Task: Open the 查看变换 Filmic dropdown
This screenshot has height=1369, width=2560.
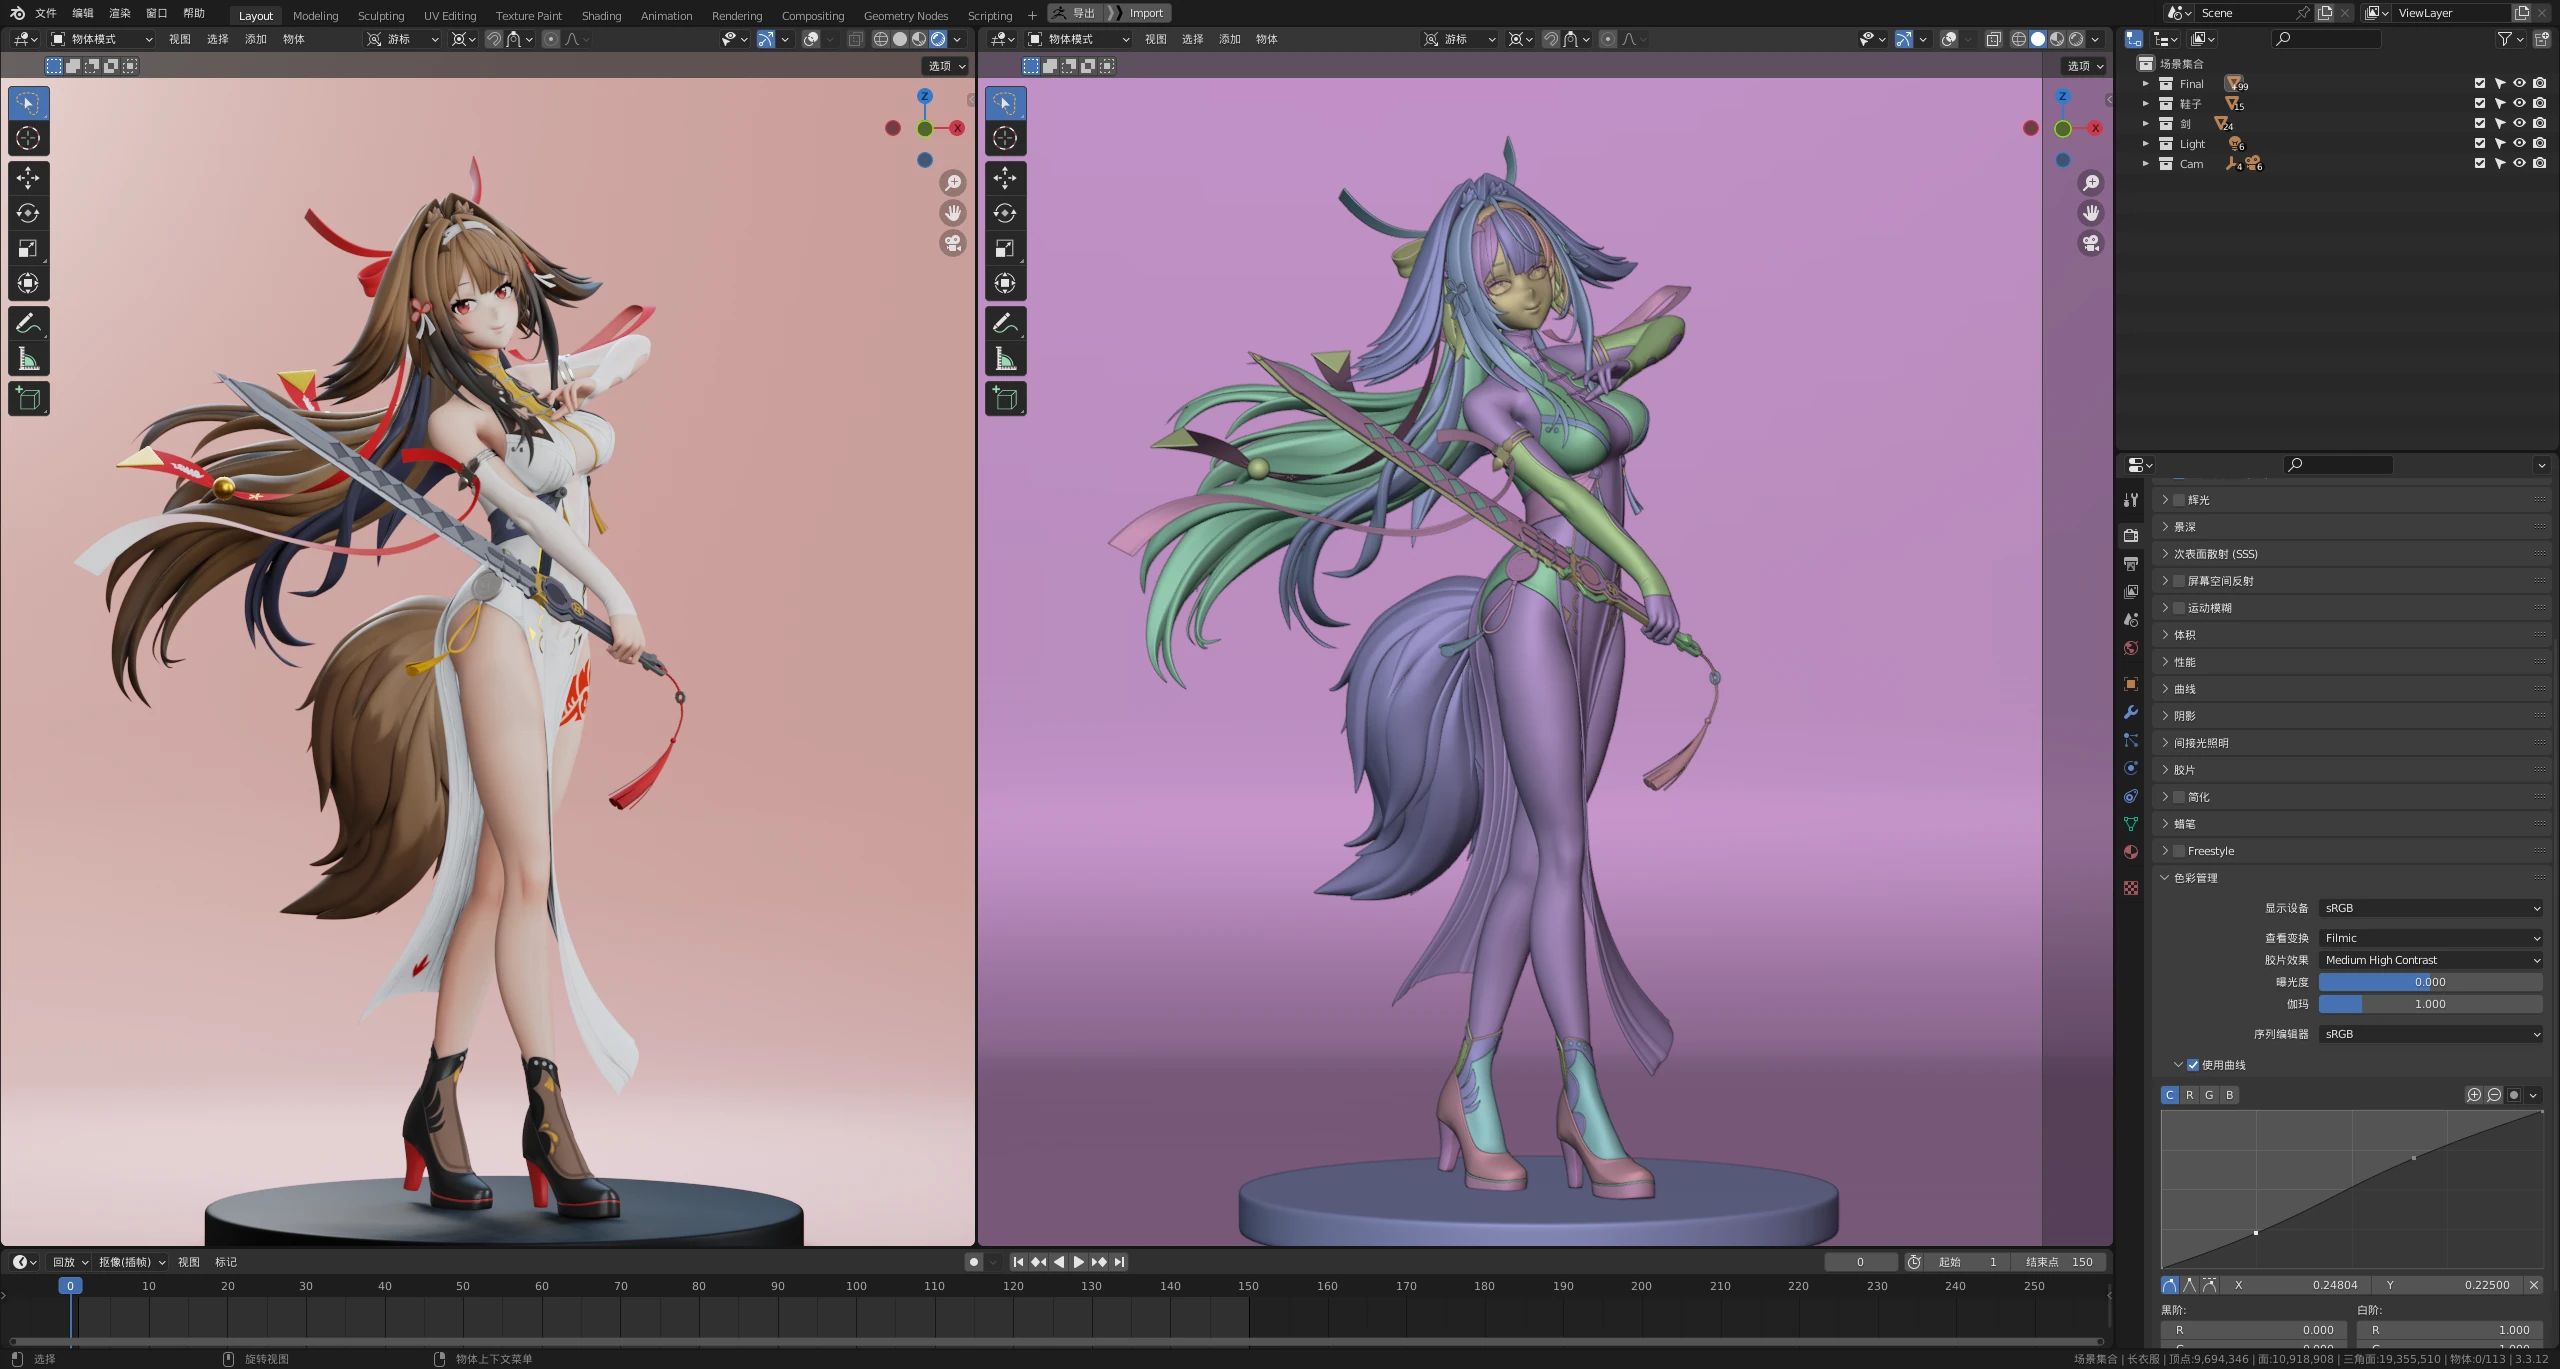Action: (2430, 938)
